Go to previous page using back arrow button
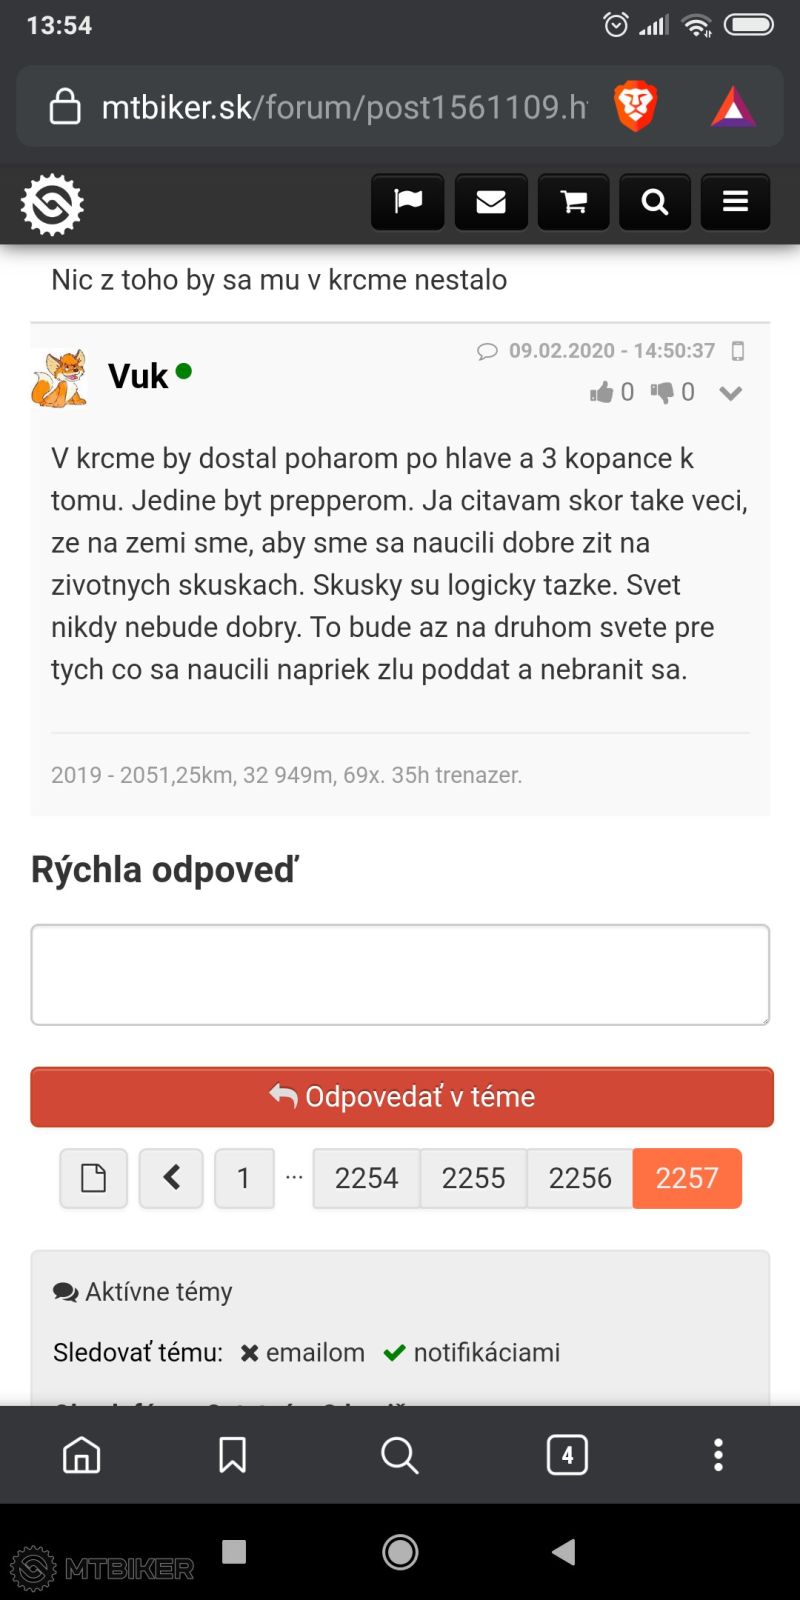This screenshot has width=800, height=1600. coord(170,1178)
